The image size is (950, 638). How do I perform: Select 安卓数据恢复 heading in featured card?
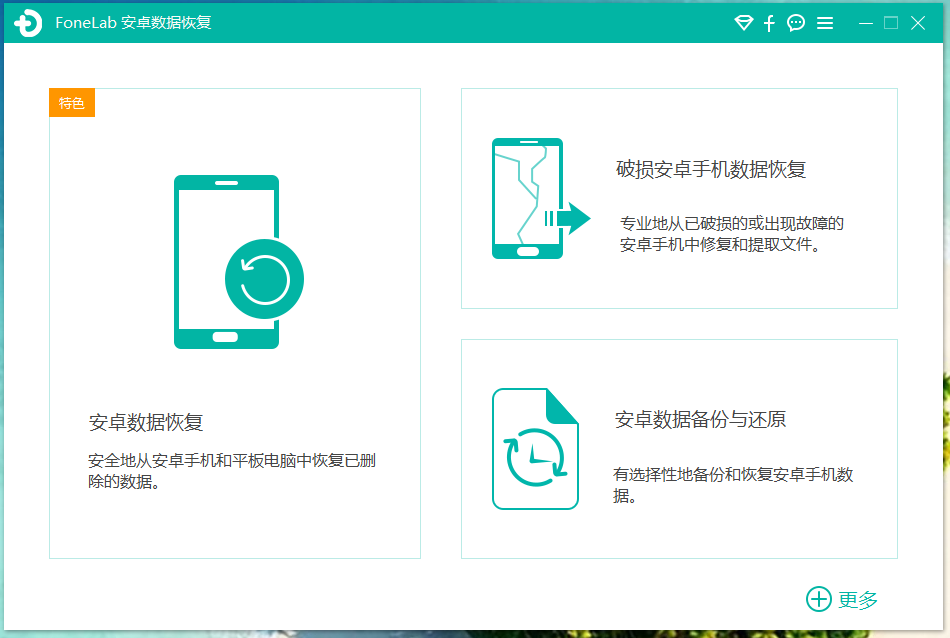pos(145,422)
